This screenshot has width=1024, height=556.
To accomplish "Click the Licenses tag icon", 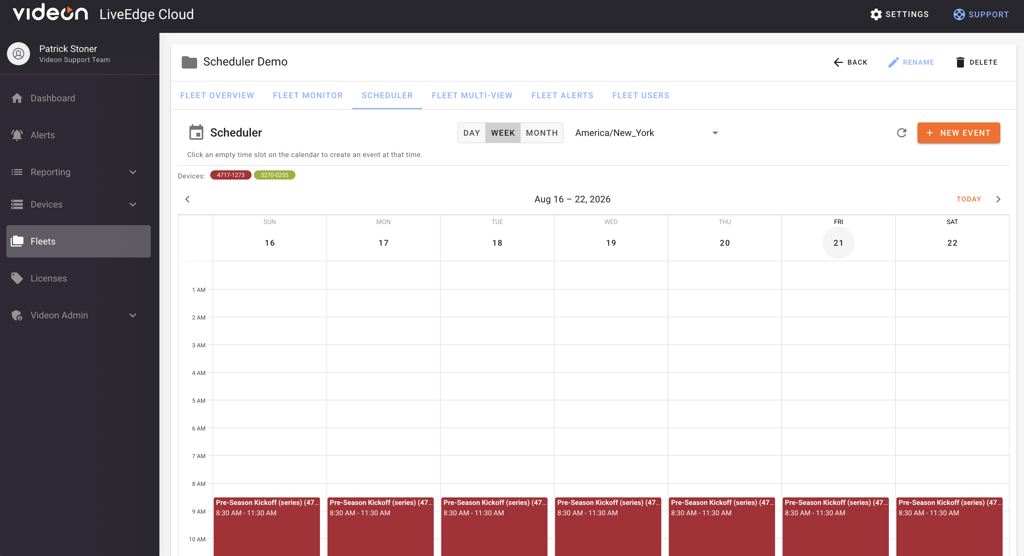I will pyautogui.click(x=17, y=278).
